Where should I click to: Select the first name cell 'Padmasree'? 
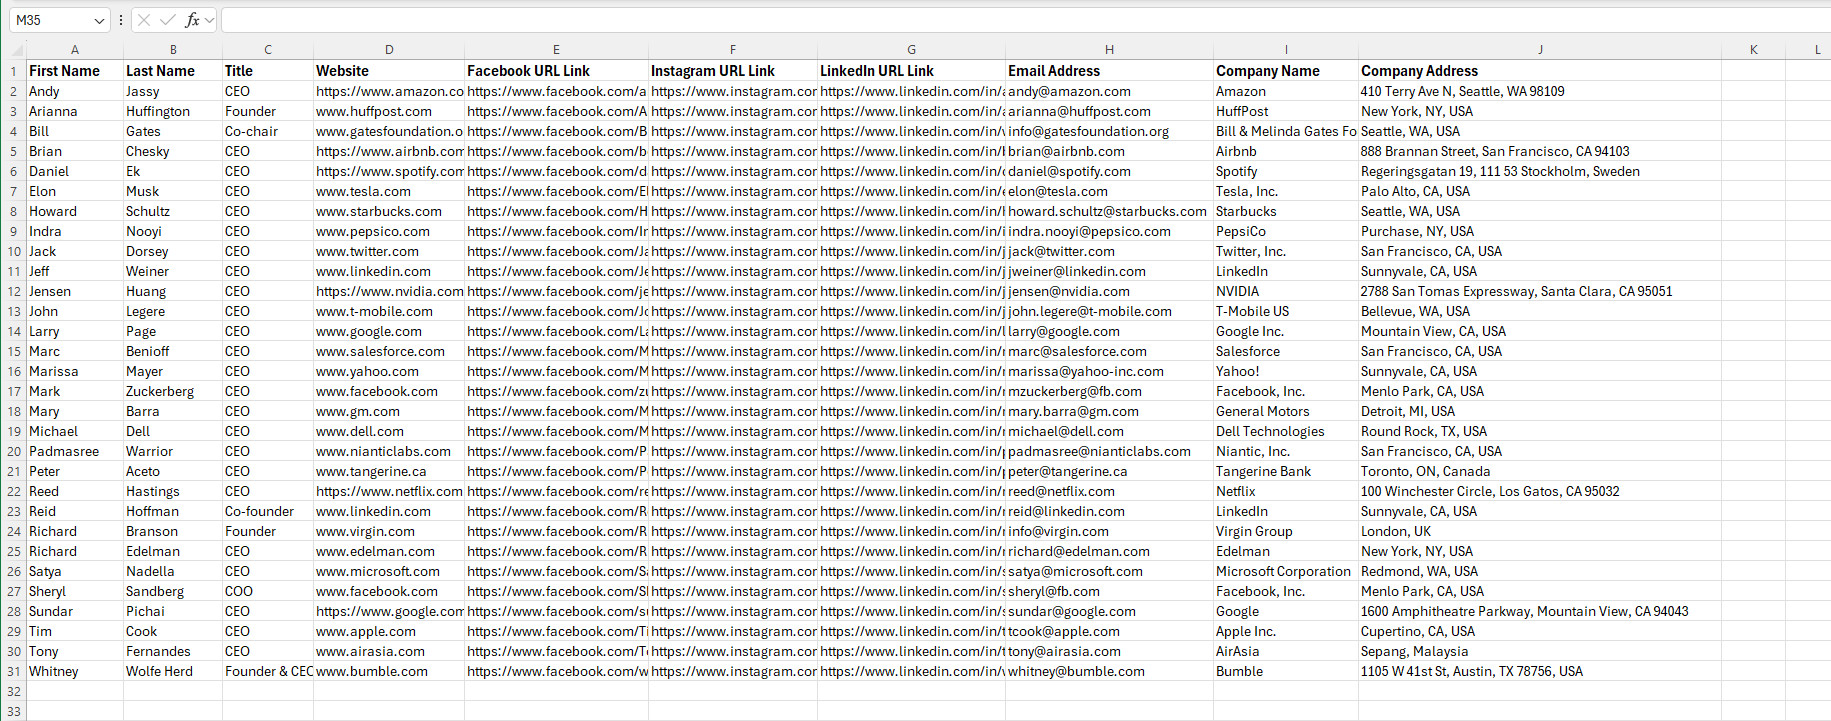click(x=75, y=451)
